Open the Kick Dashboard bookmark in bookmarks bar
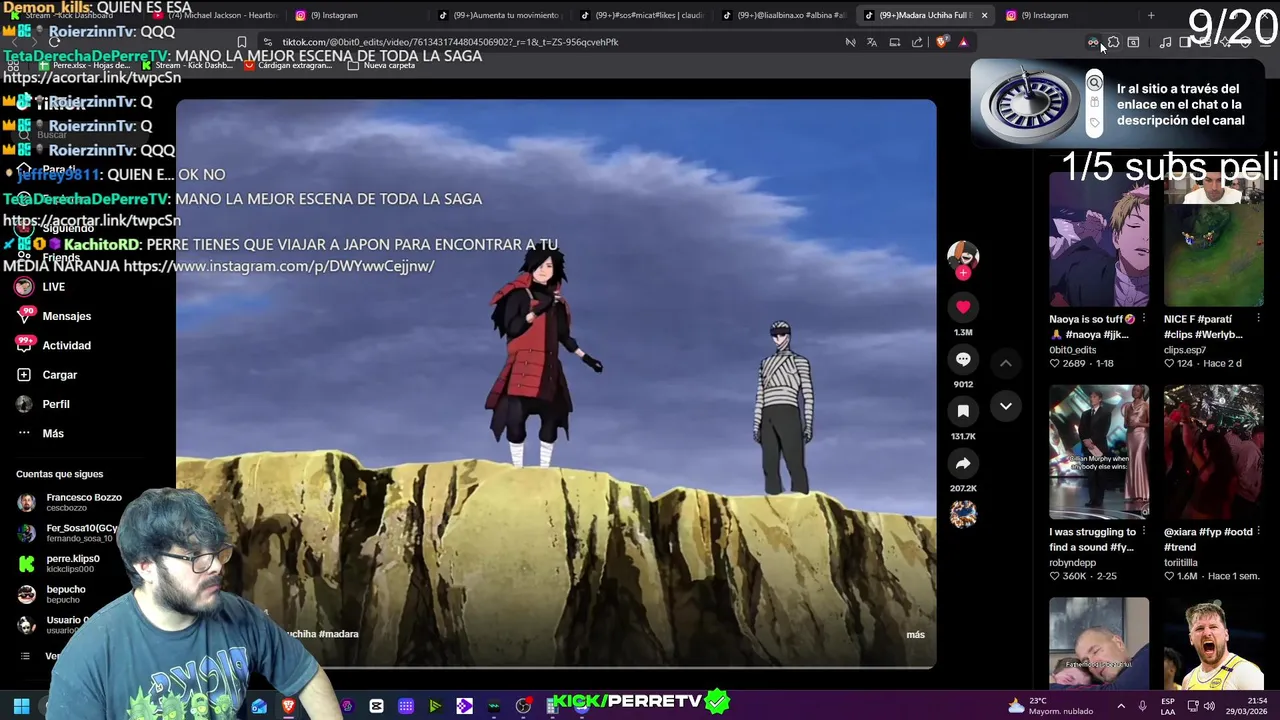This screenshot has width=1280, height=720. [190, 65]
